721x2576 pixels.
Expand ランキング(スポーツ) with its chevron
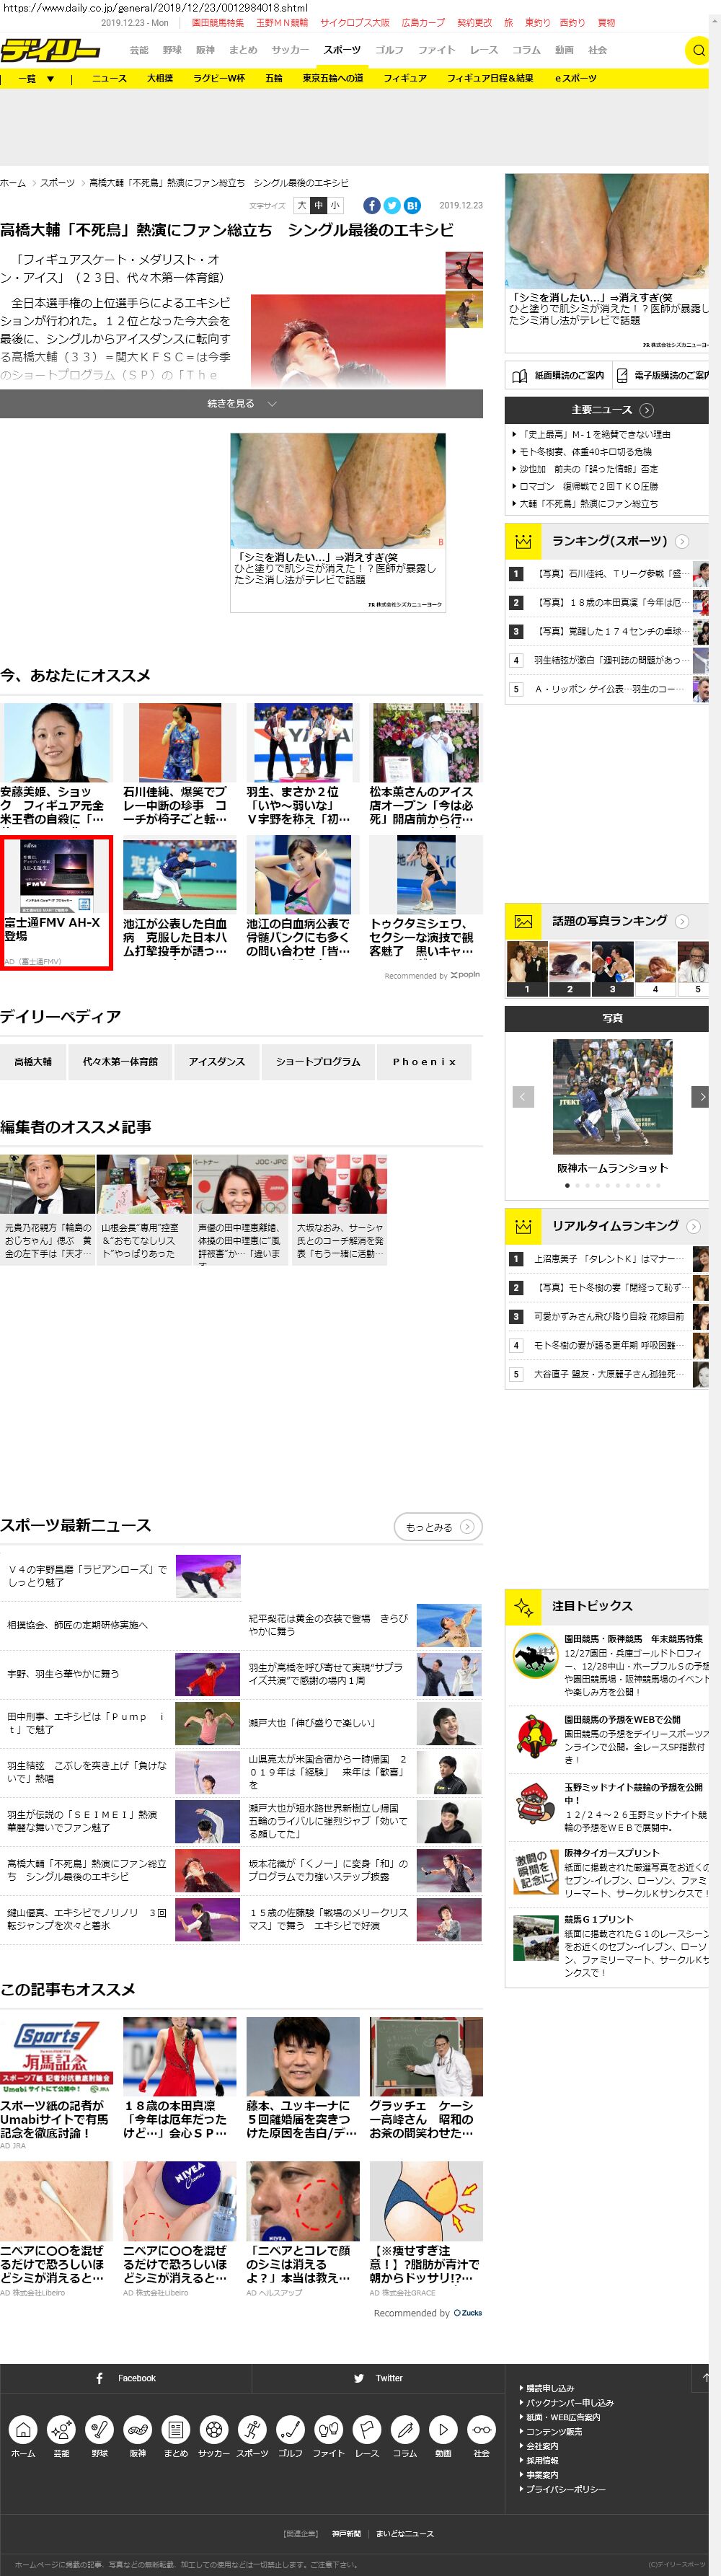point(681,541)
